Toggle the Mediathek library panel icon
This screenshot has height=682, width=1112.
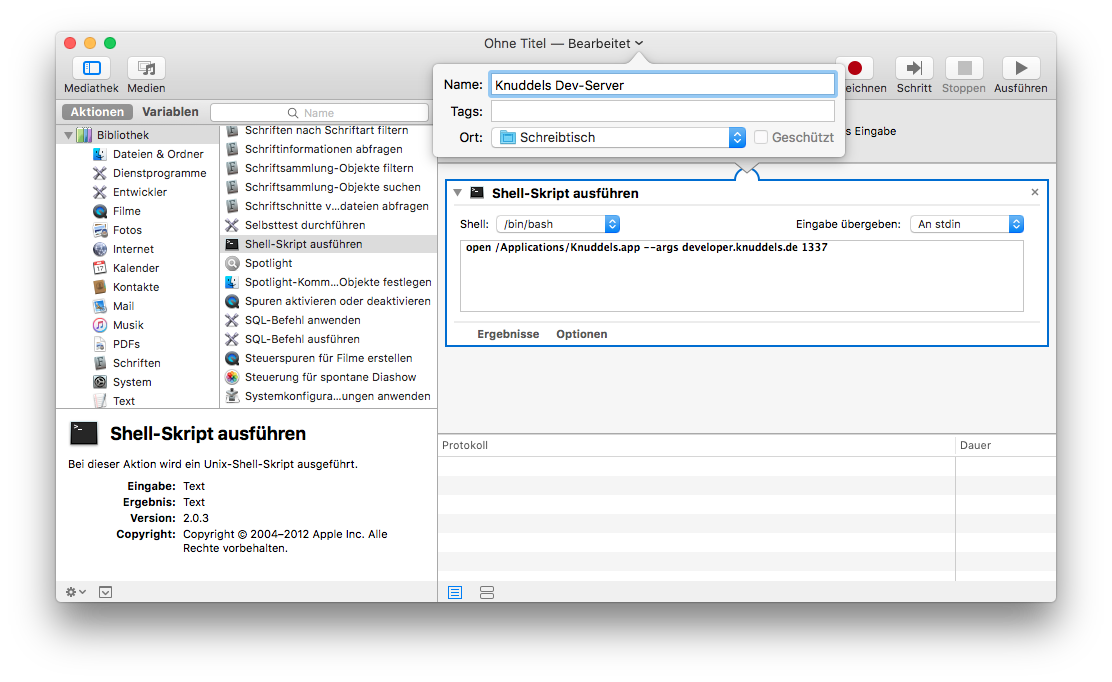[x=91, y=68]
